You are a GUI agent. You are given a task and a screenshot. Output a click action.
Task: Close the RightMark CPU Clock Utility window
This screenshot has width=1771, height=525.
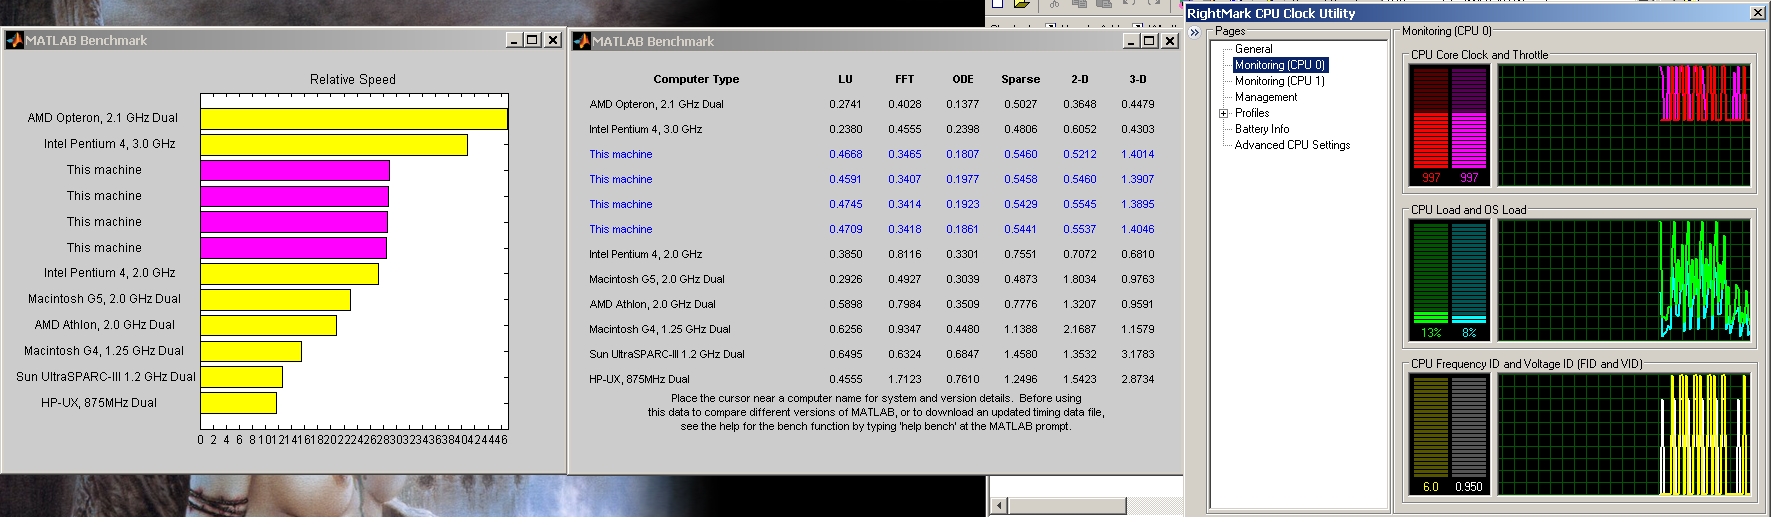pyautogui.click(x=1757, y=13)
